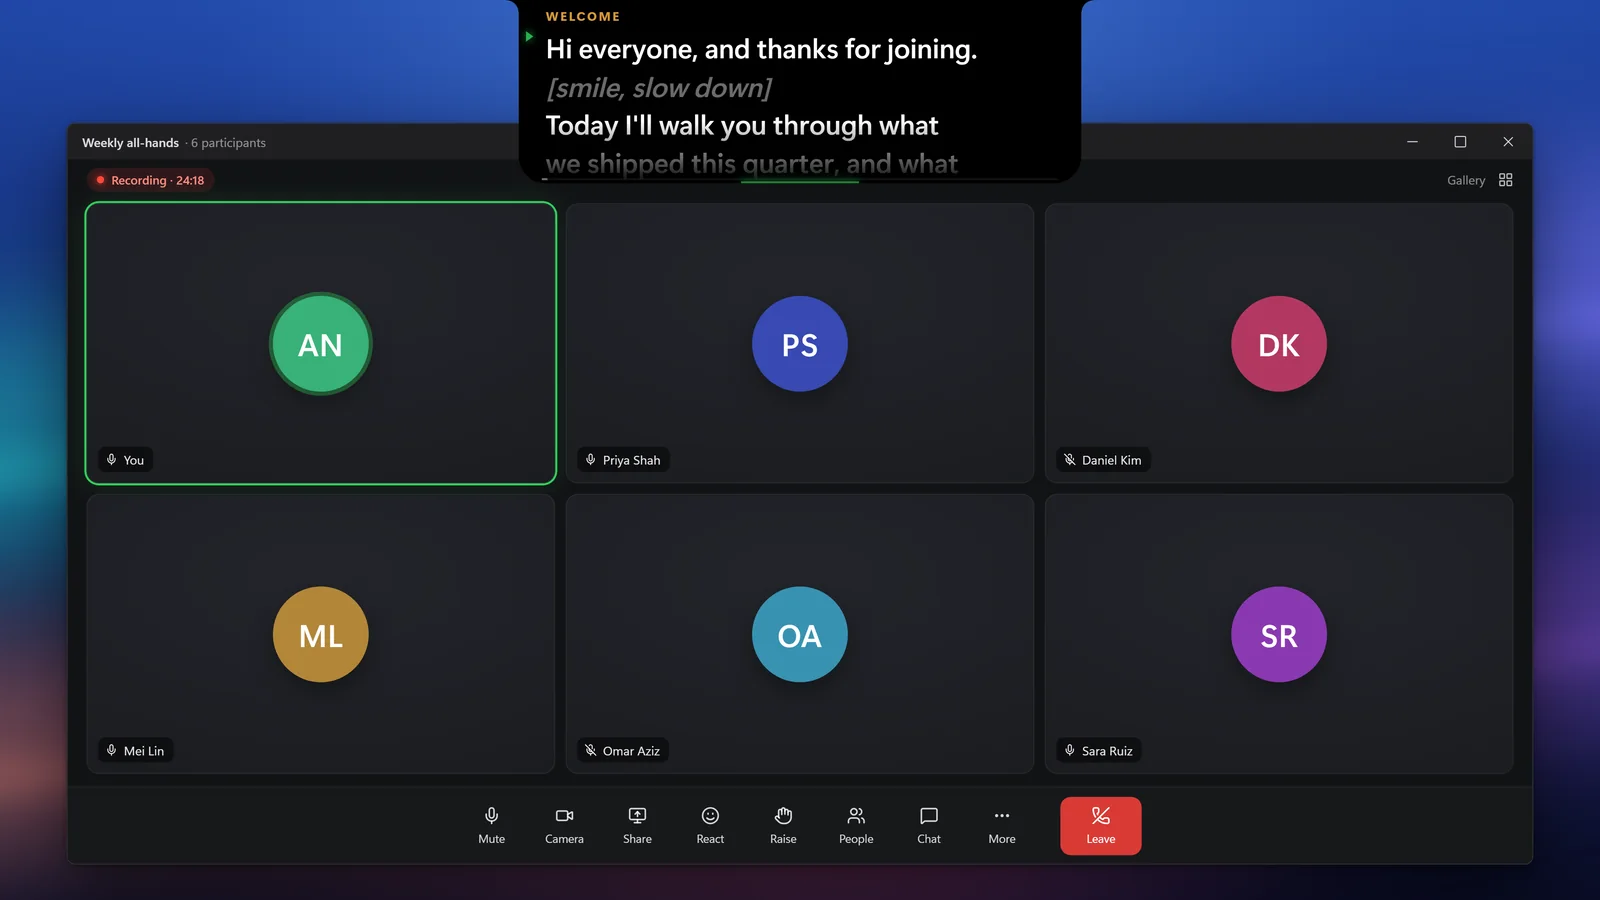Click Daniel Kim's muted mic icon
The width and height of the screenshot is (1600, 900).
point(1069,460)
